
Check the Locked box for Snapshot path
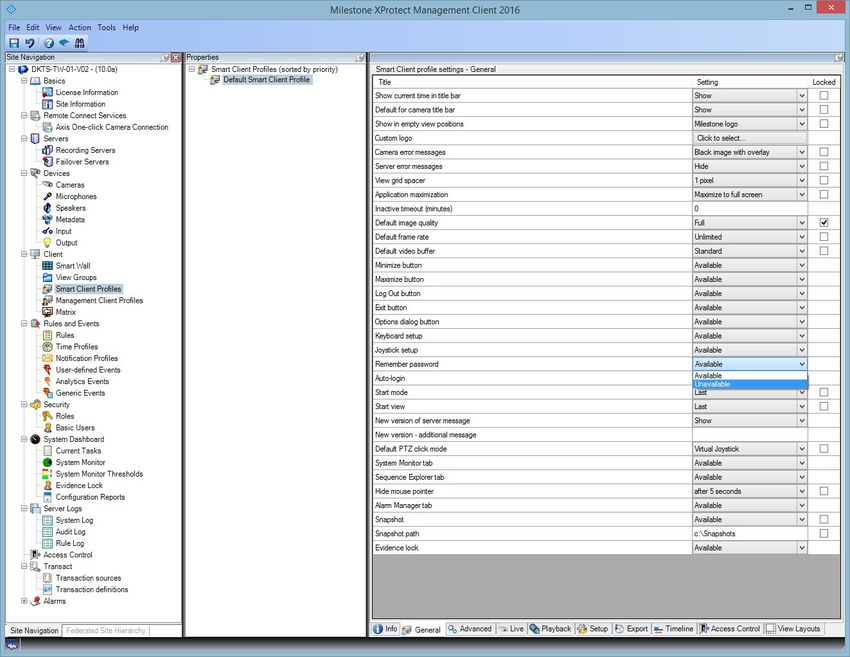click(x=824, y=533)
